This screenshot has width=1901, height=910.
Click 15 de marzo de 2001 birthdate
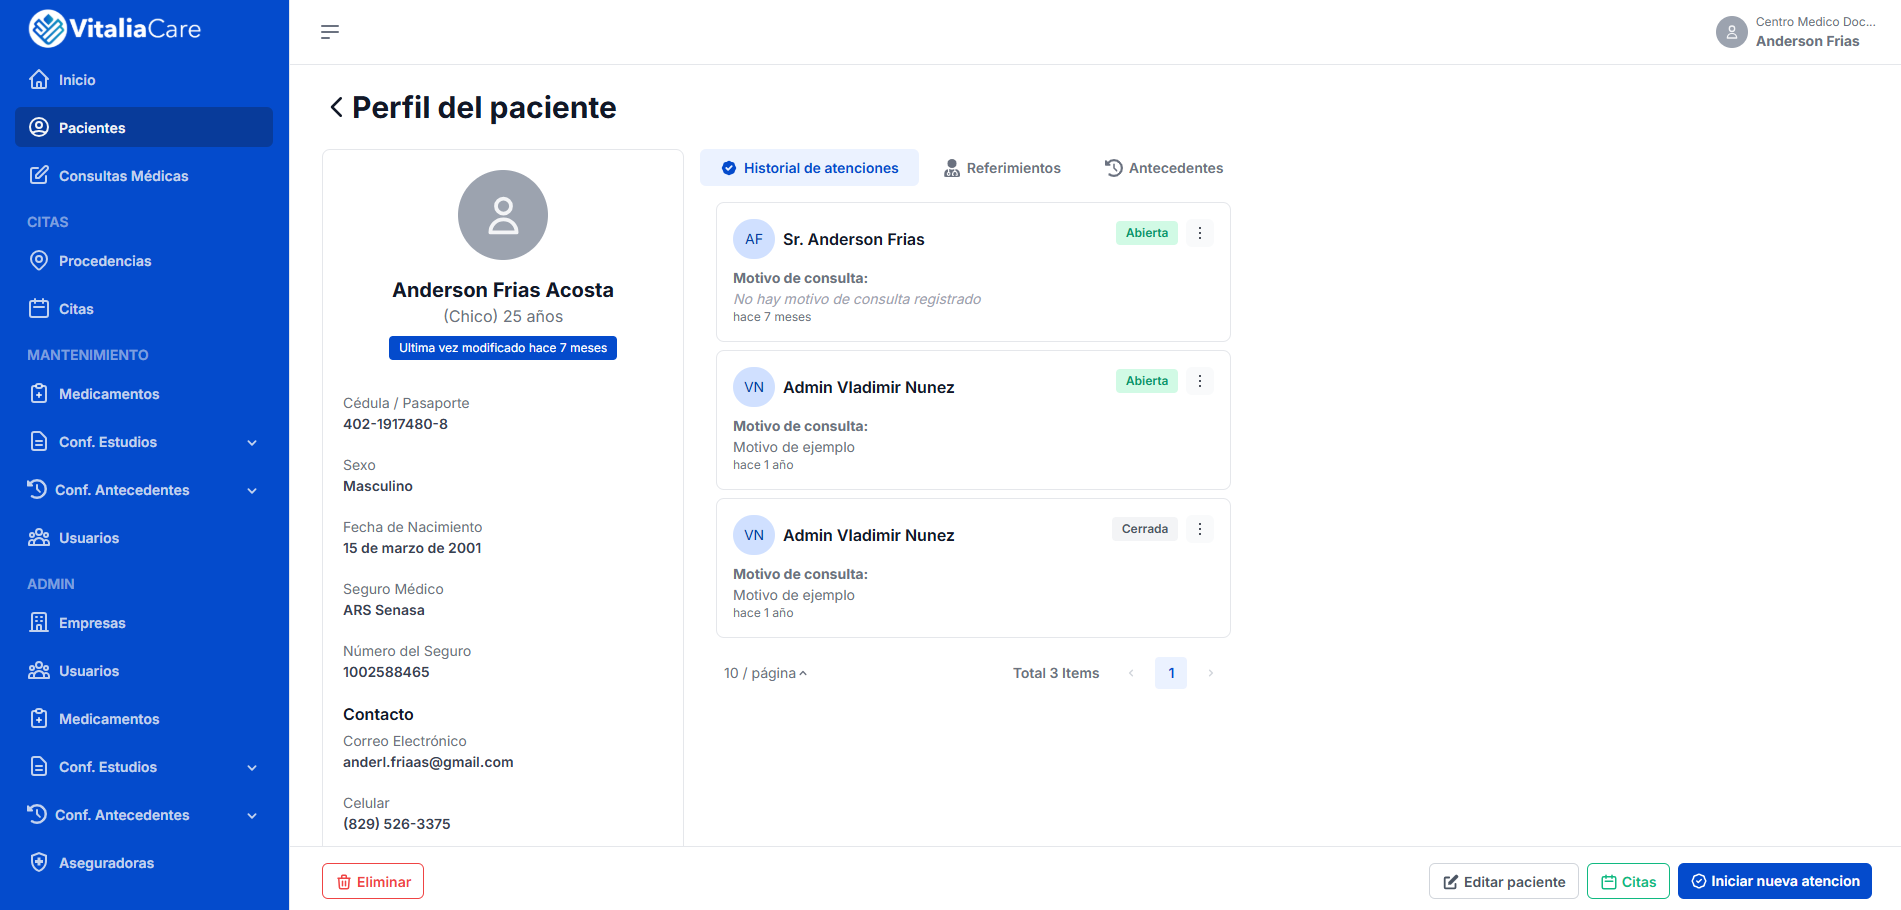pos(412,548)
